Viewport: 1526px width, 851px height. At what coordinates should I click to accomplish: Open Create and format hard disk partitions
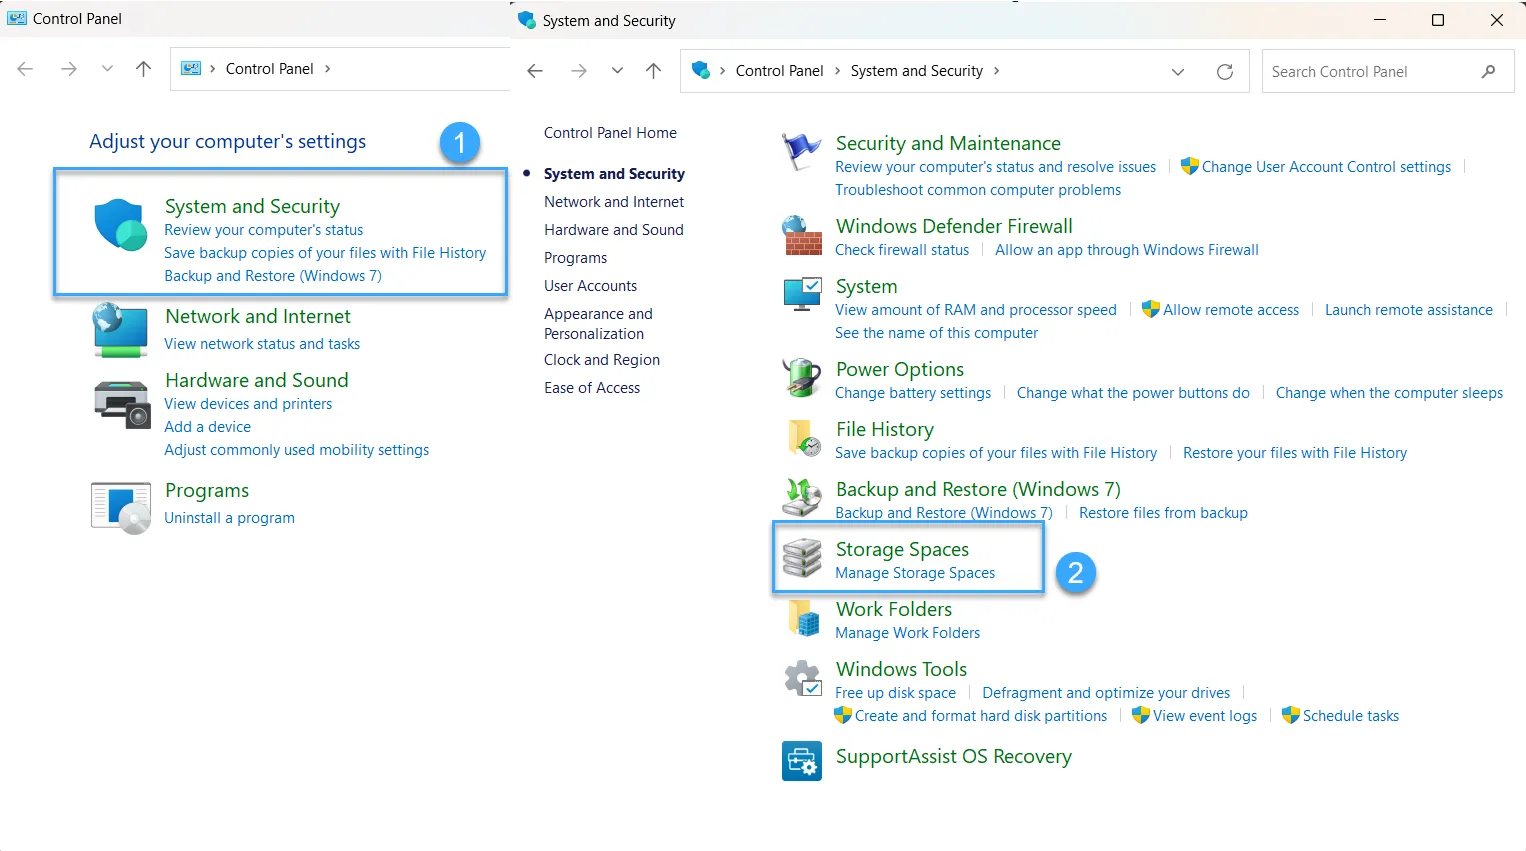click(x=981, y=716)
